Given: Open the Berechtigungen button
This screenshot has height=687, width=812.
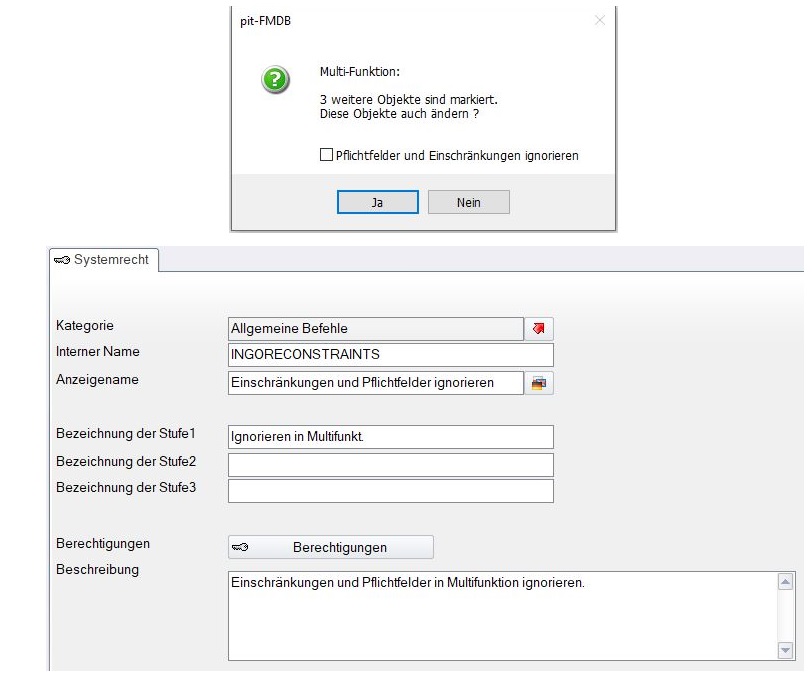Looking at the screenshot, I should pyautogui.click(x=331, y=547).
